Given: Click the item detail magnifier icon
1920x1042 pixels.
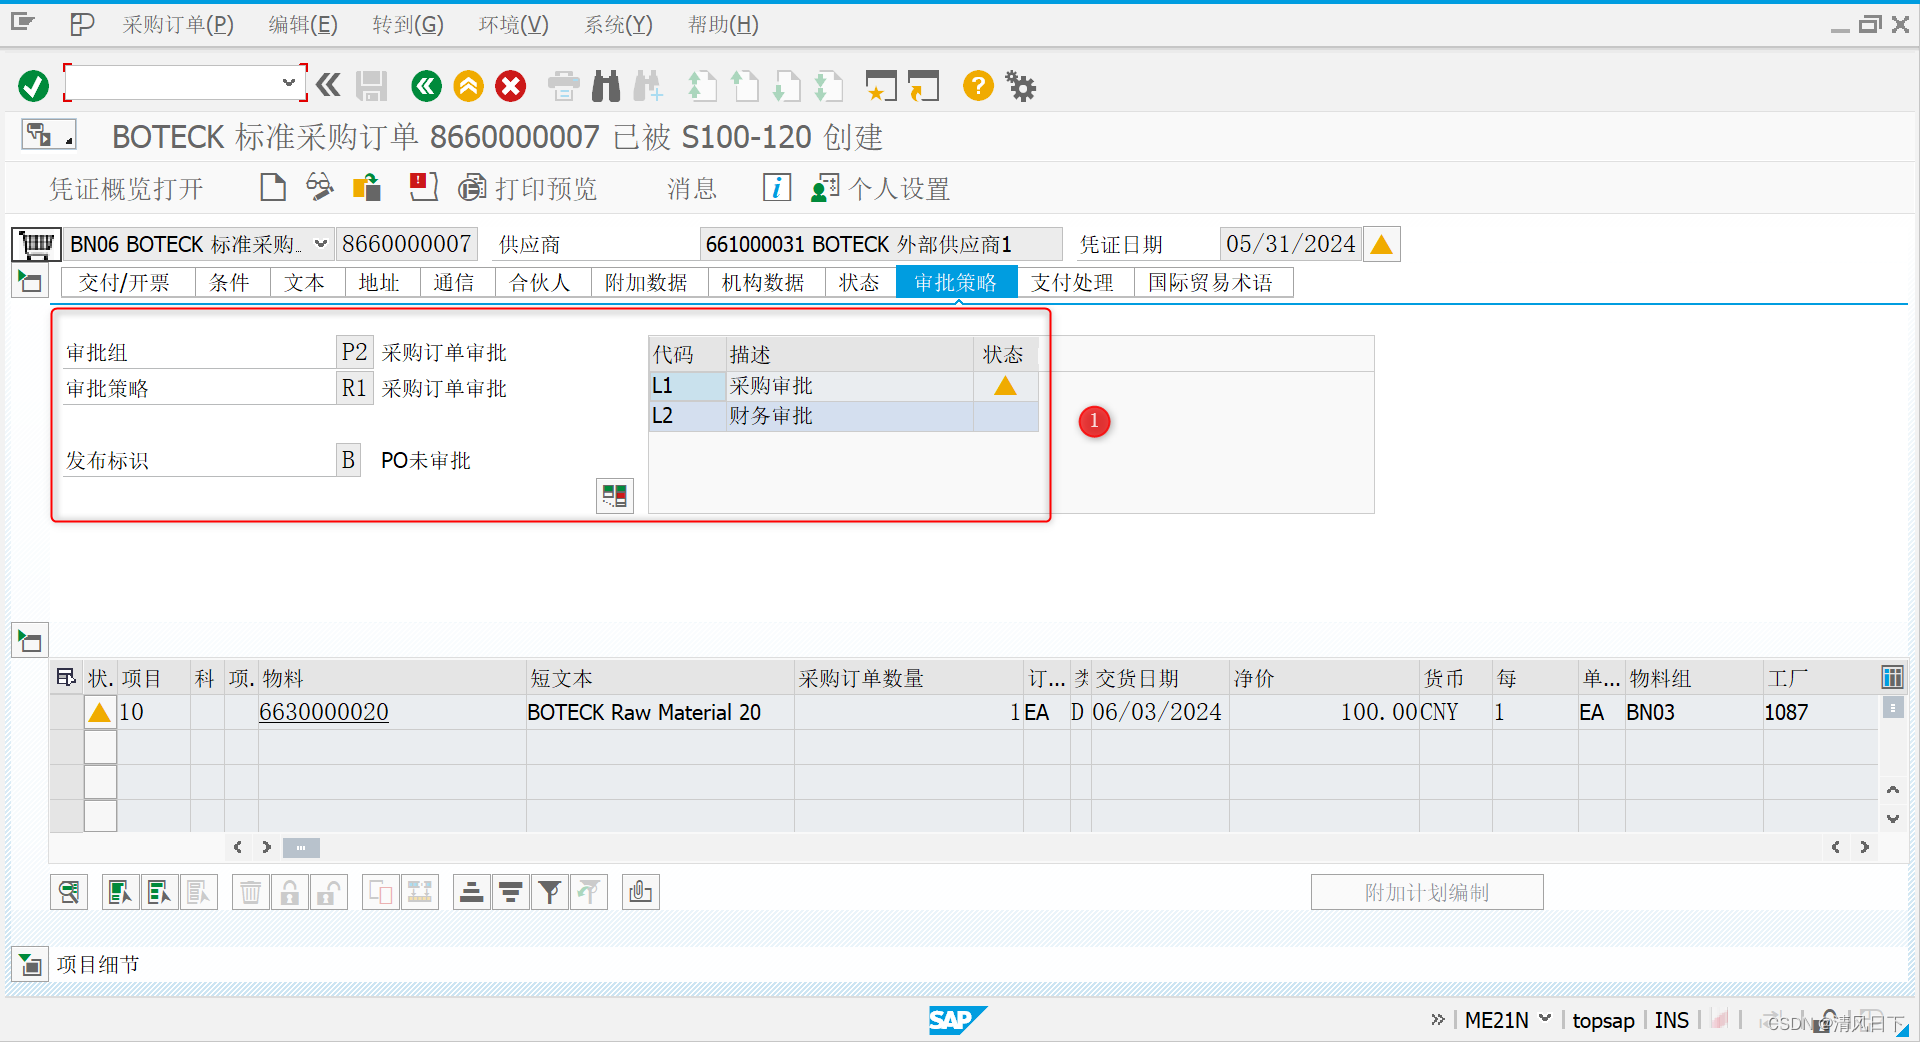Looking at the screenshot, I should [x=69, y=892].
